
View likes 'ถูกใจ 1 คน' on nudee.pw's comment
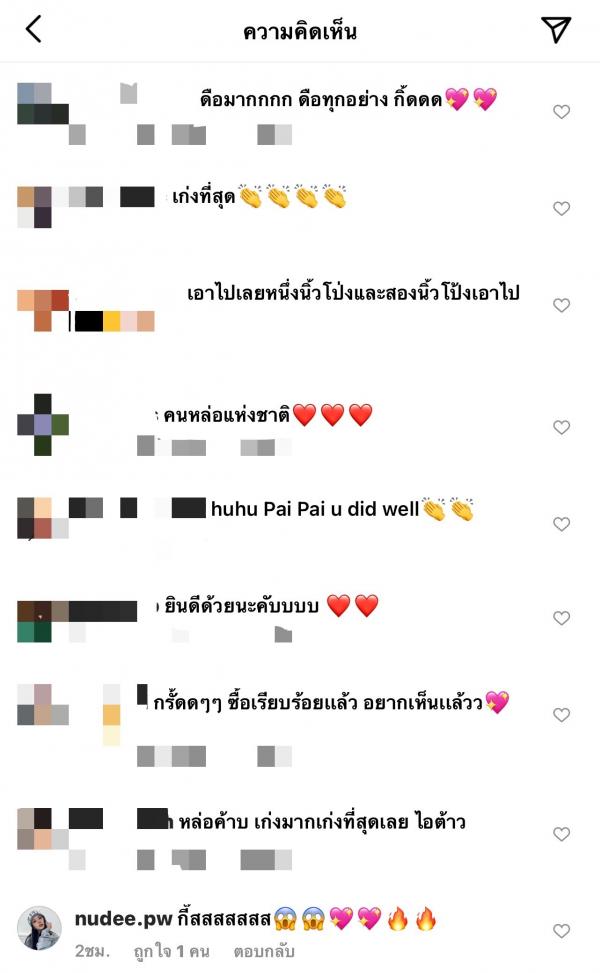coord(171,951)
